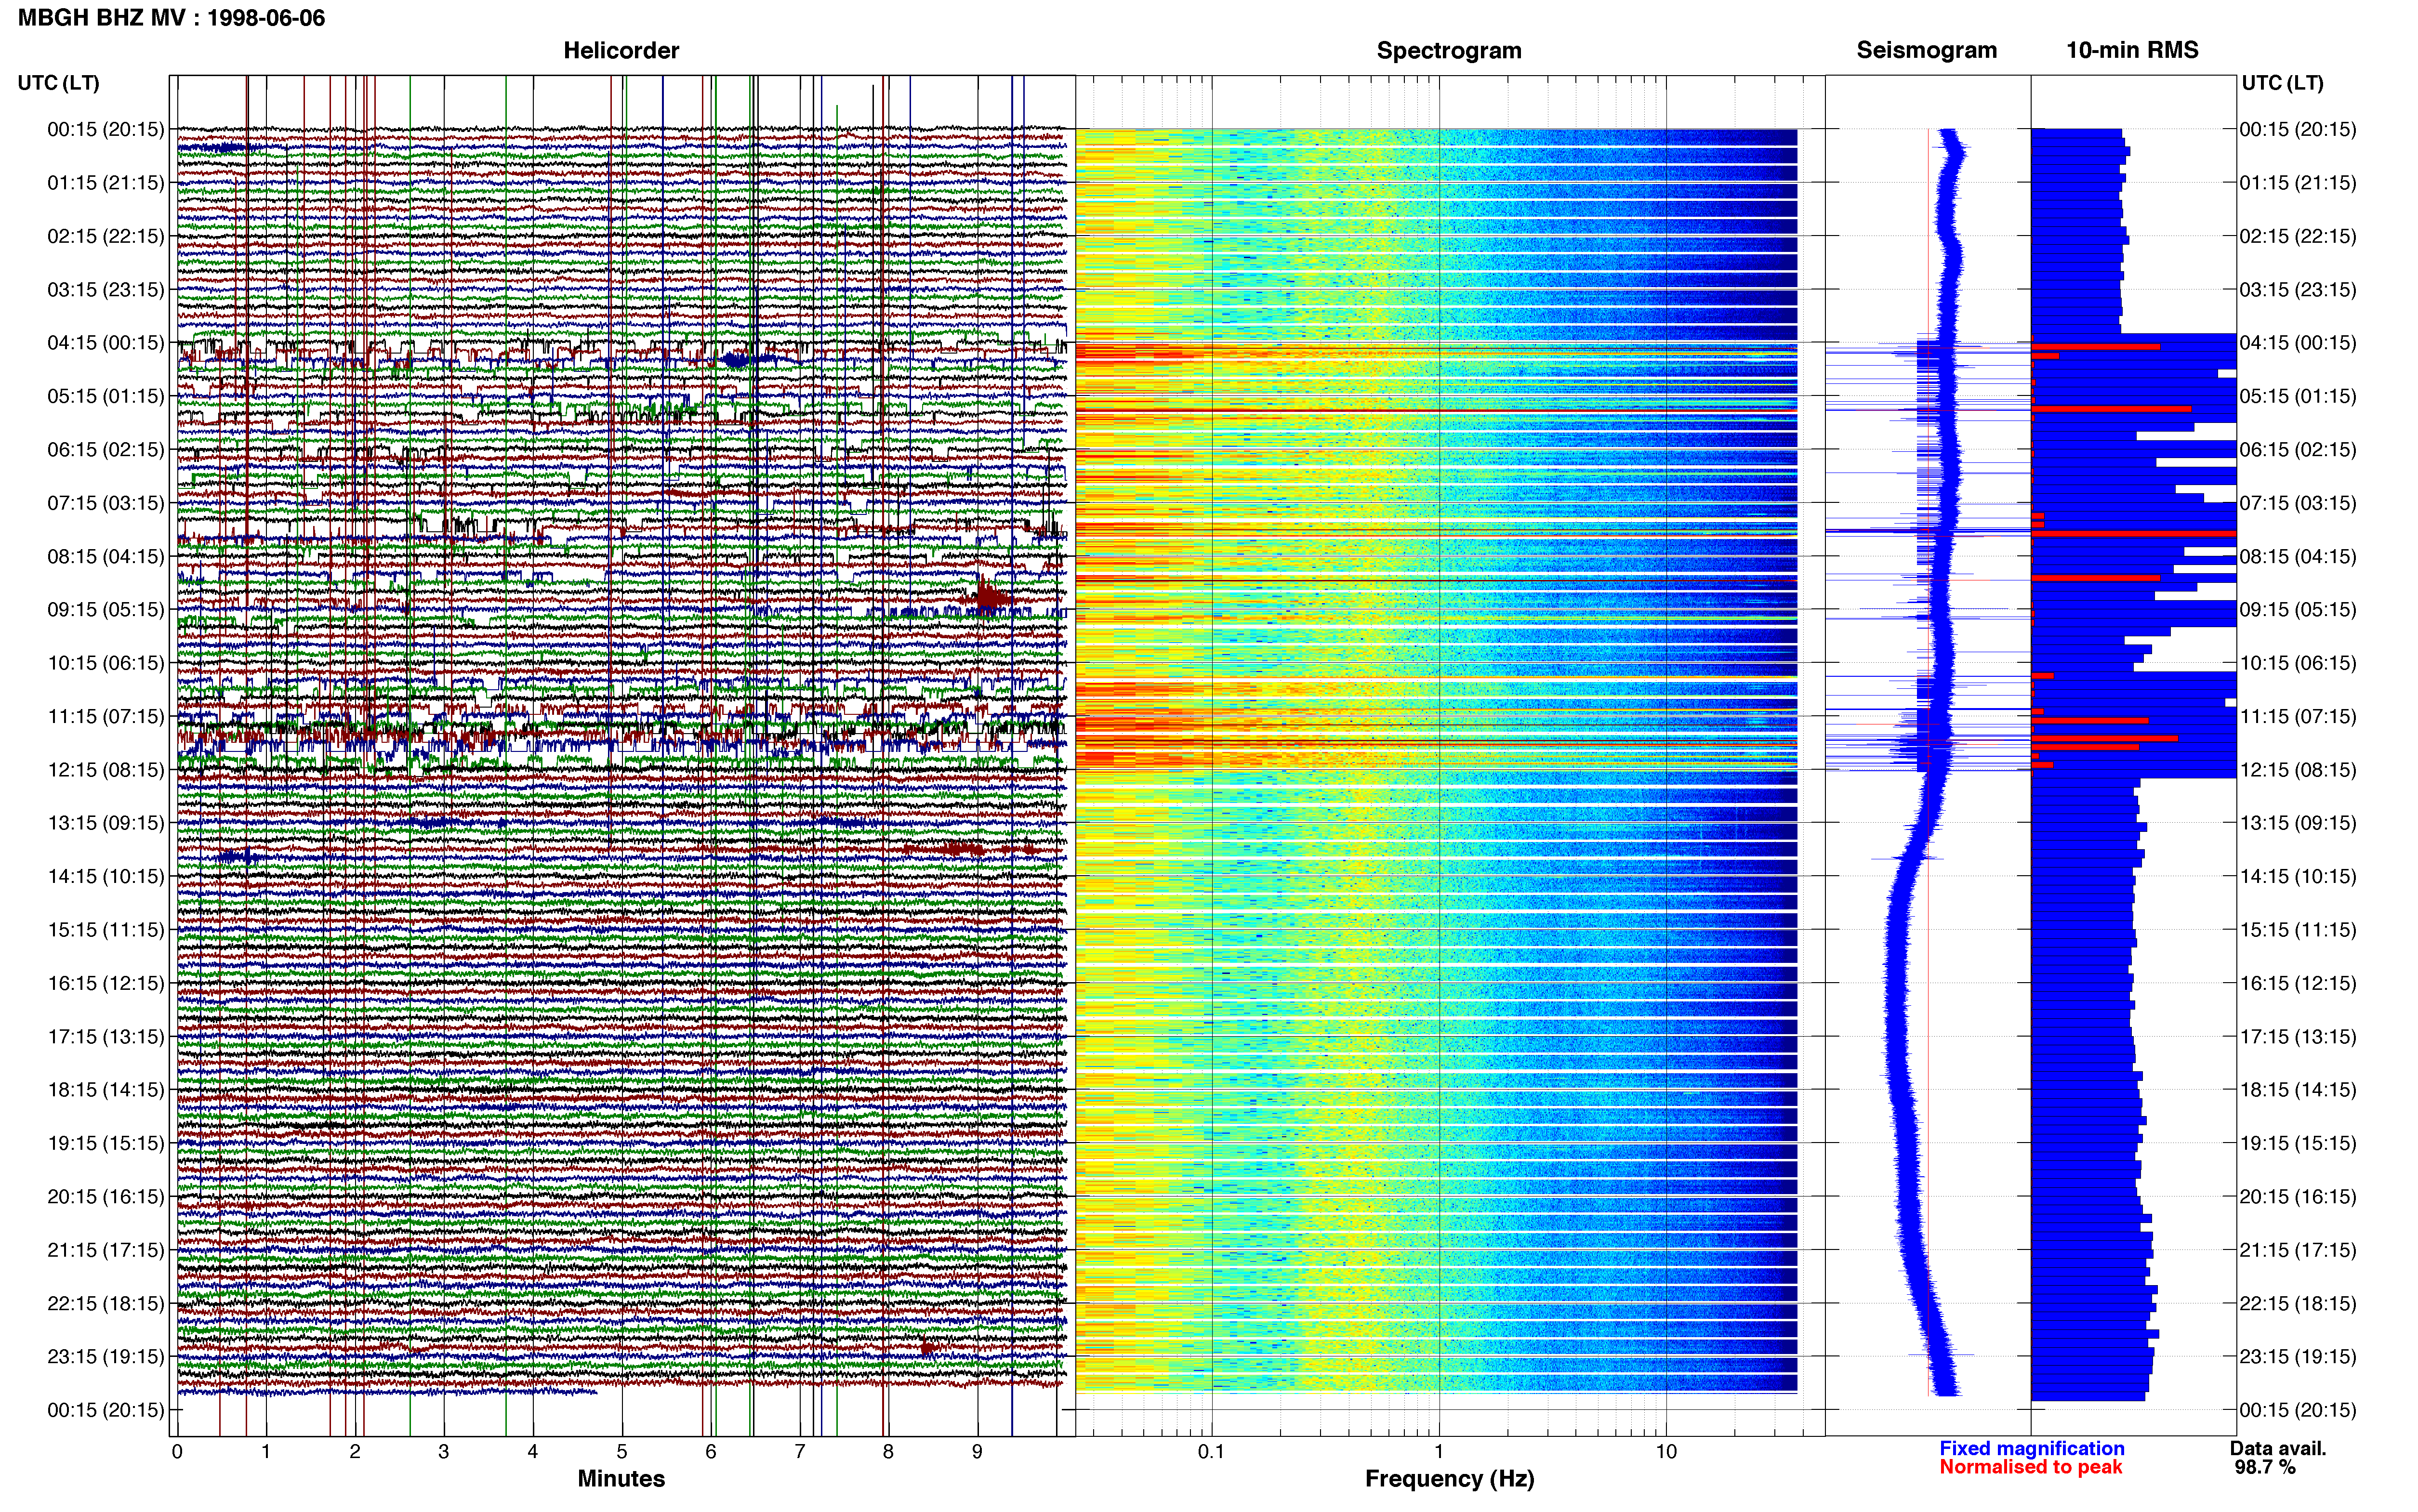This screenshot has width=2418, height=1512.
Task: Click the '10-min RMS' panel heading
Action: coord(2132,50)
